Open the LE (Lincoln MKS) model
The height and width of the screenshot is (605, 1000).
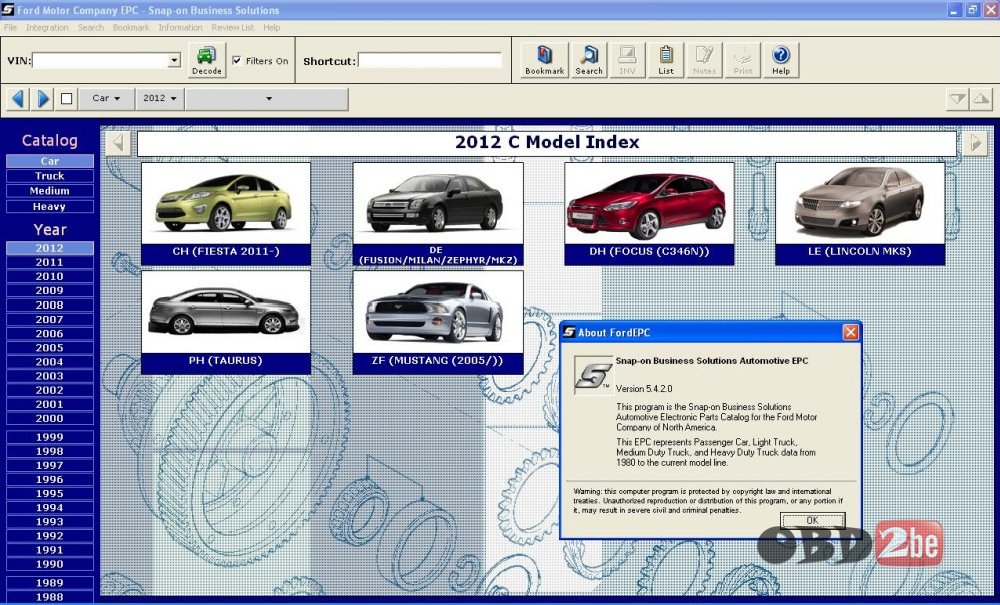click(x=860, y=214)
